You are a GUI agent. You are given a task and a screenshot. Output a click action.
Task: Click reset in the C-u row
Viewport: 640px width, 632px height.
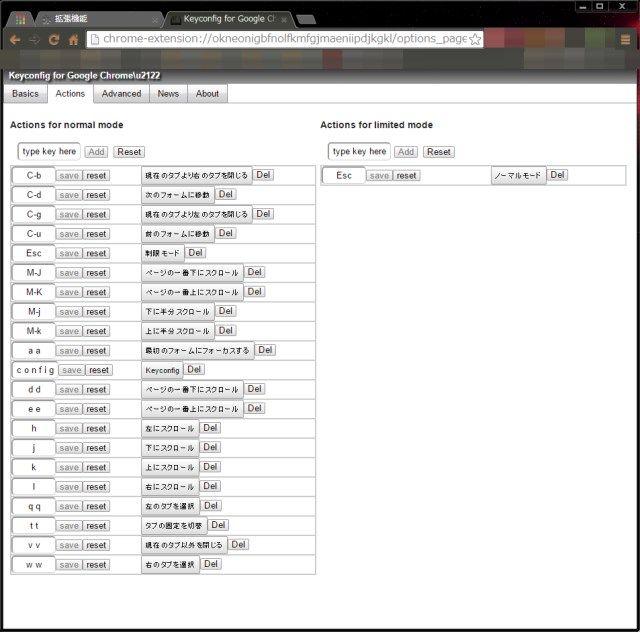[96, 234]
